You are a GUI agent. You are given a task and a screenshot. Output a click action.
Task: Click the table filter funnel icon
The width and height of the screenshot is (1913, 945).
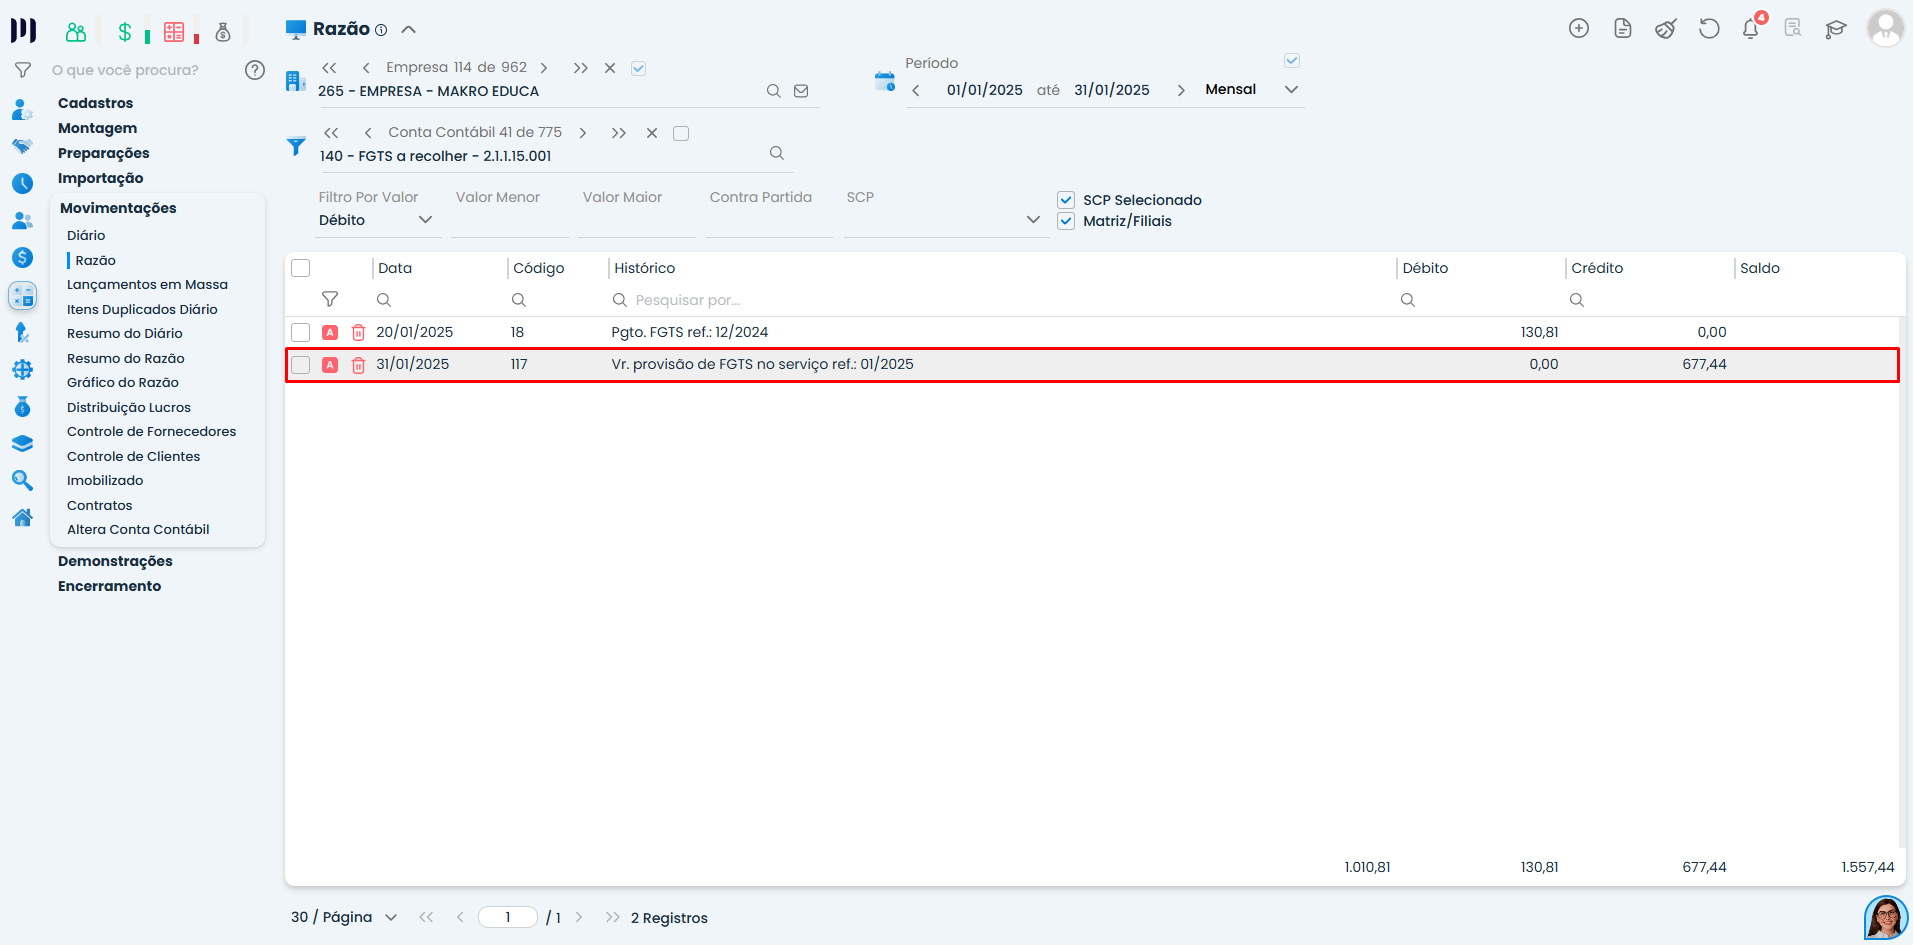[x=330, y=300]
